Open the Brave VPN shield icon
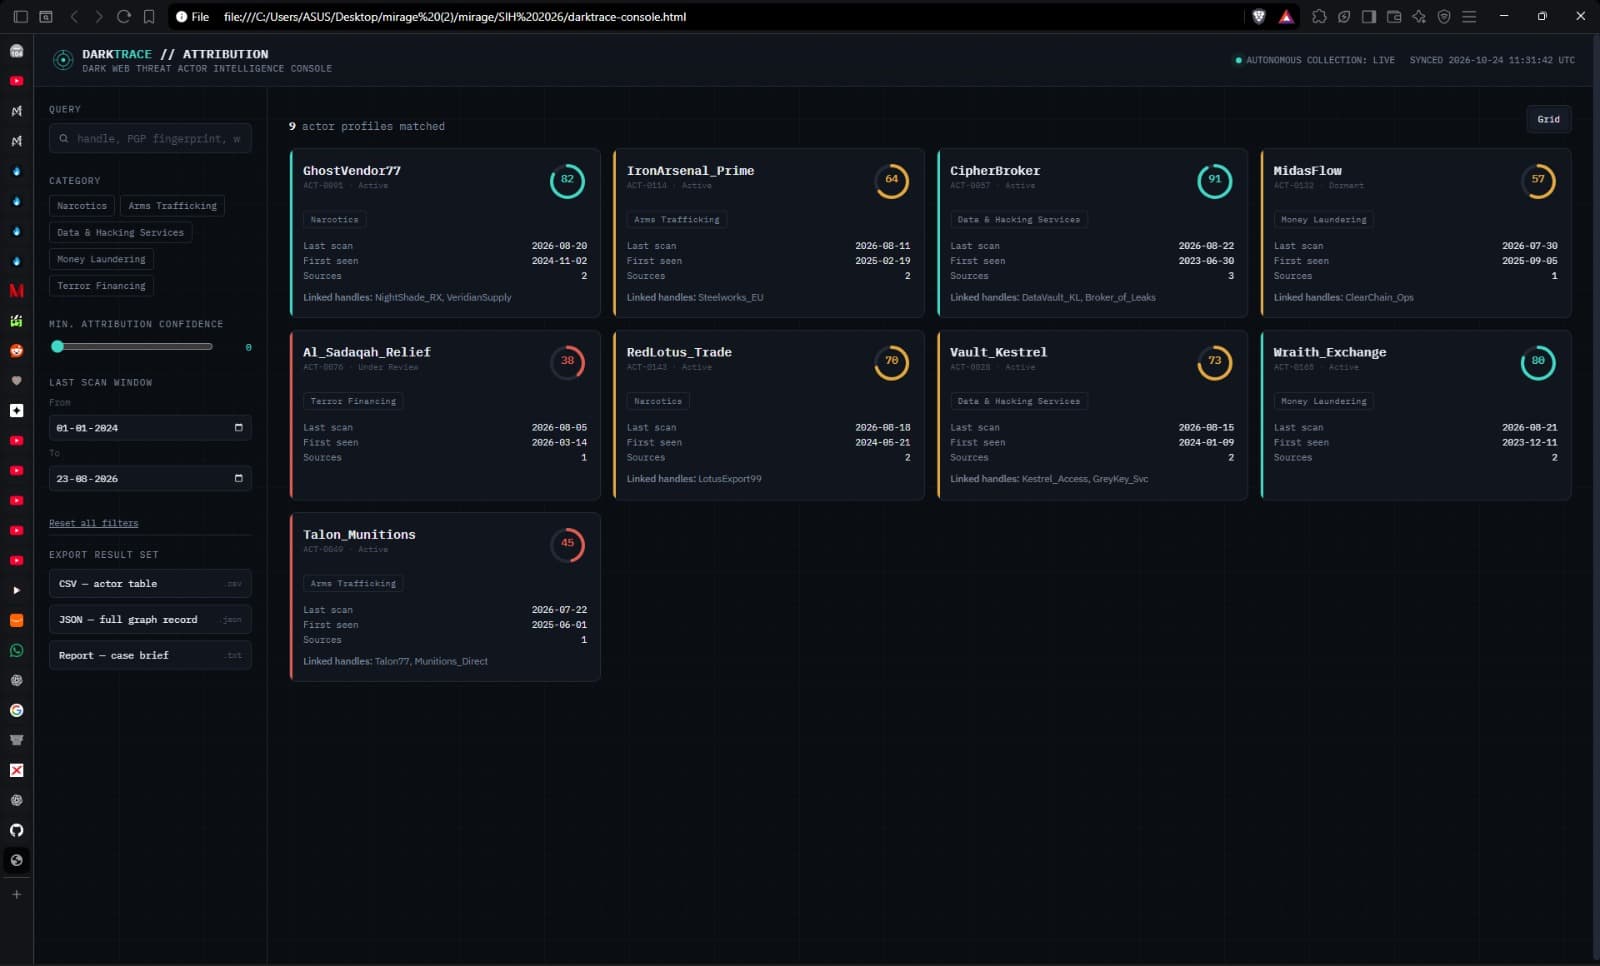The width and height of the screenshot is (1600, 966). click(1444, 16)
